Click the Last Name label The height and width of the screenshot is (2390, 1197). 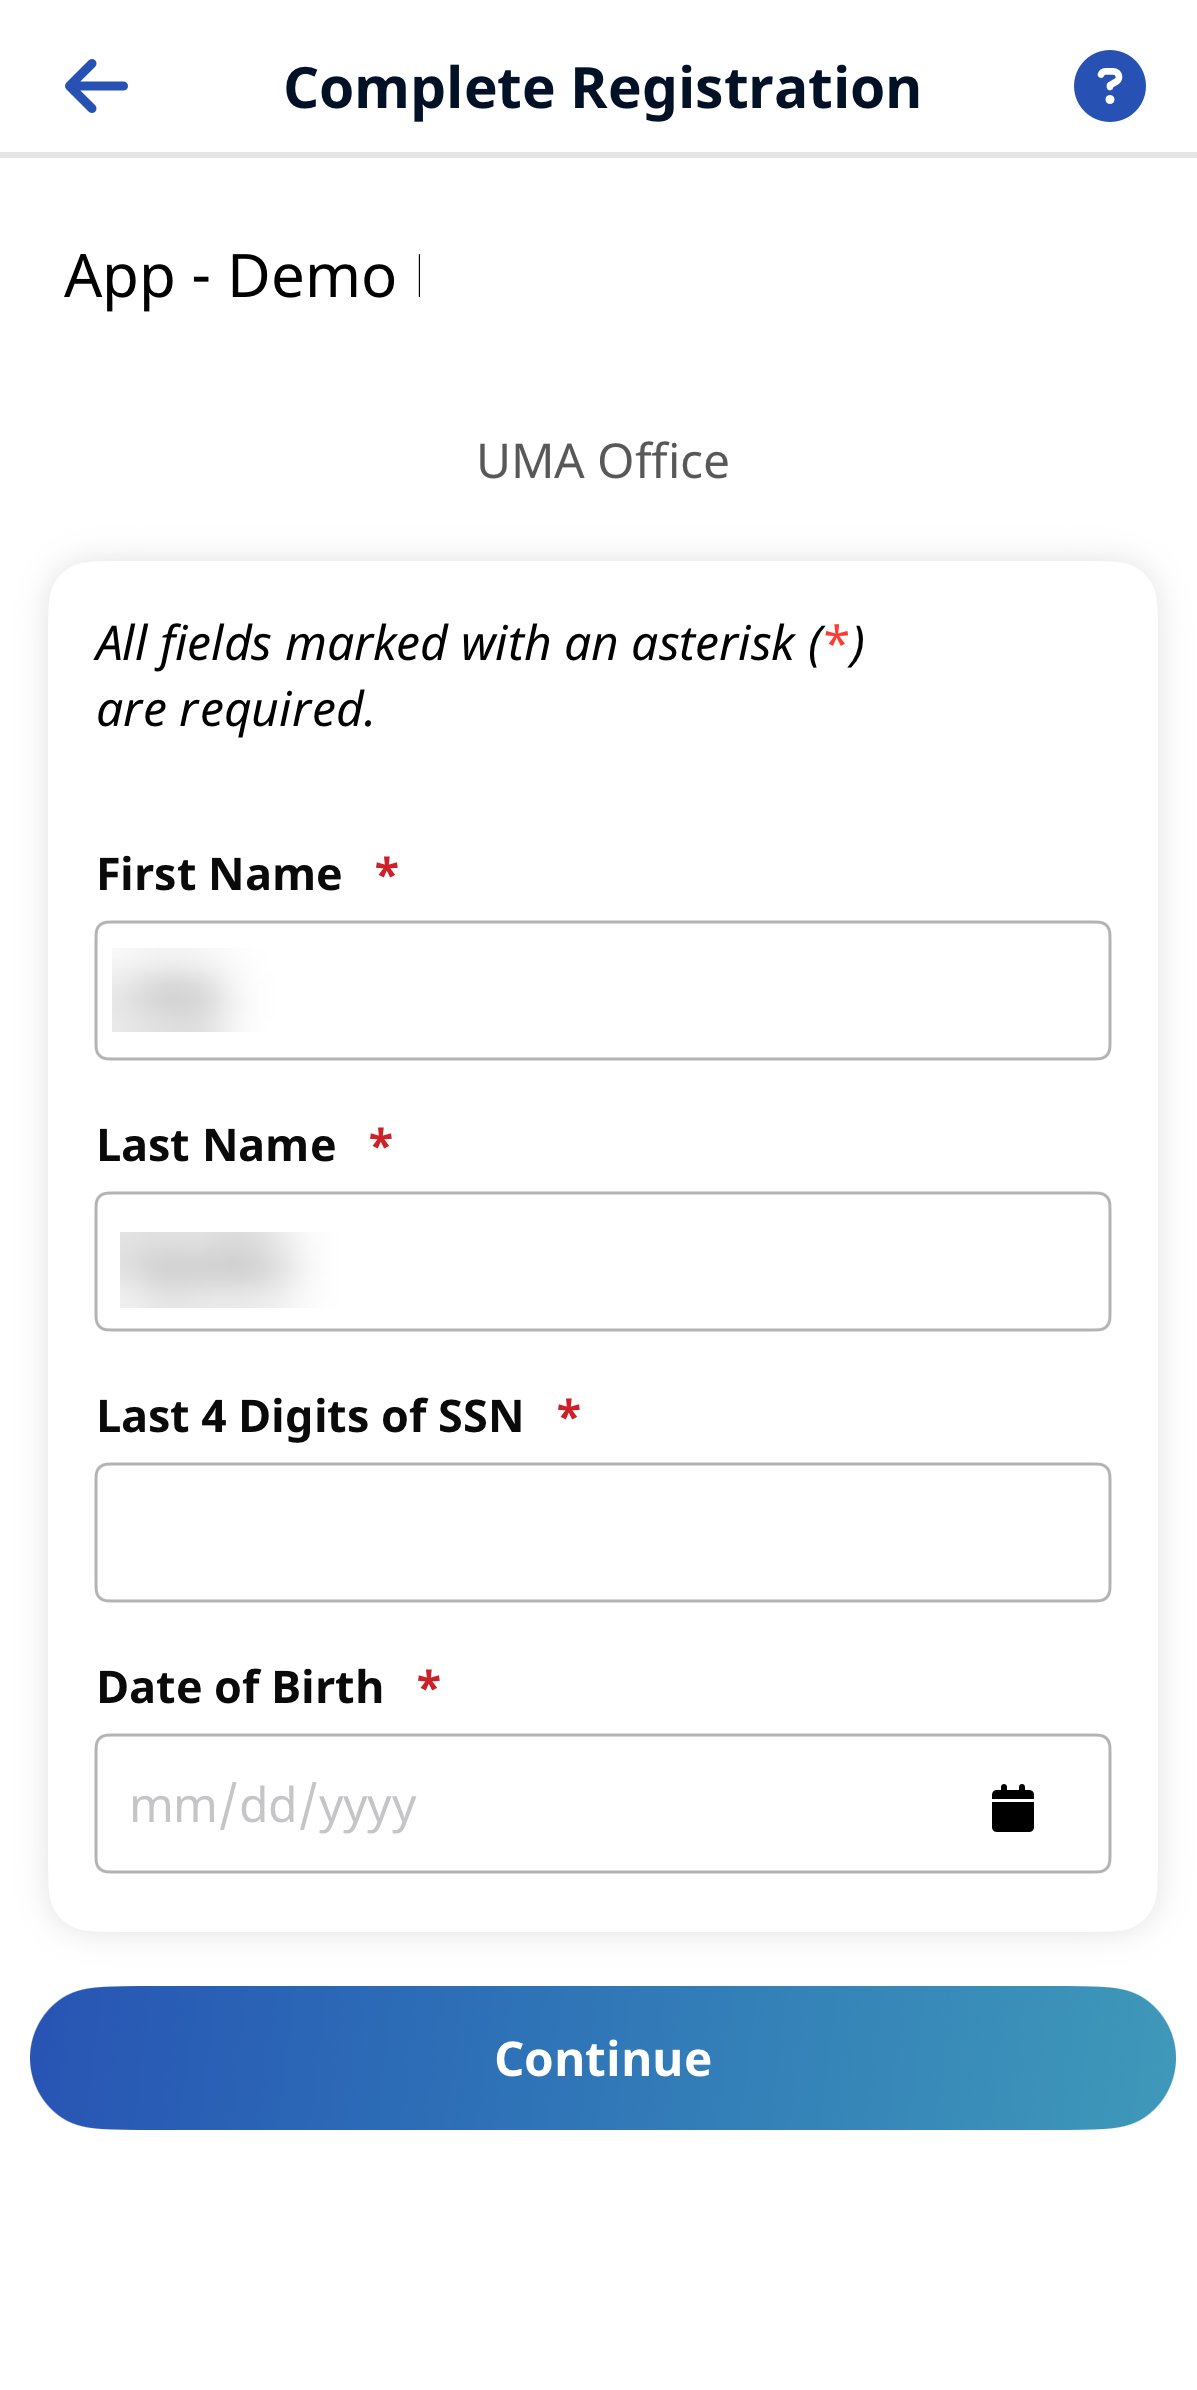click(x=217, y=1145)
